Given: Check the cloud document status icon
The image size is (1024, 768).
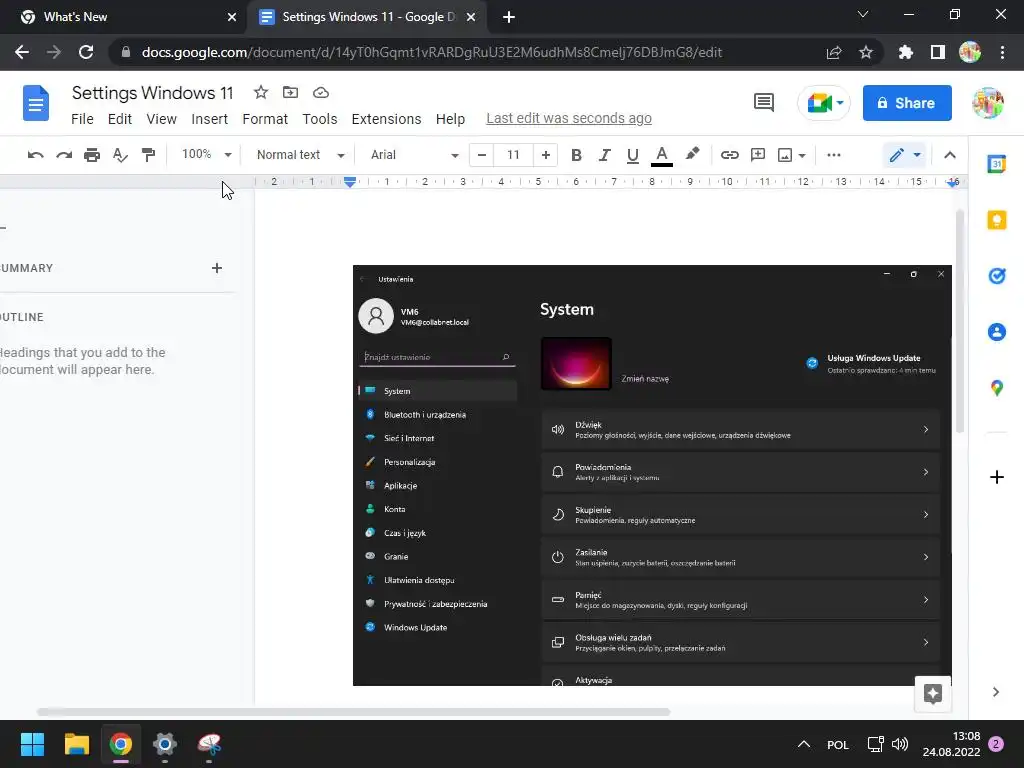Looking at the screenshot, I should (321, 93).
